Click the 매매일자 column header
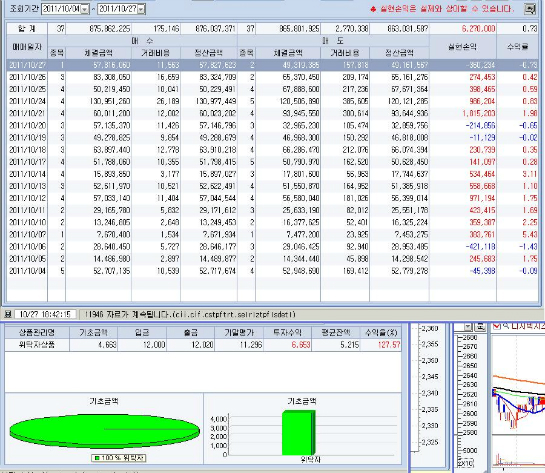 tap(27, 47)
